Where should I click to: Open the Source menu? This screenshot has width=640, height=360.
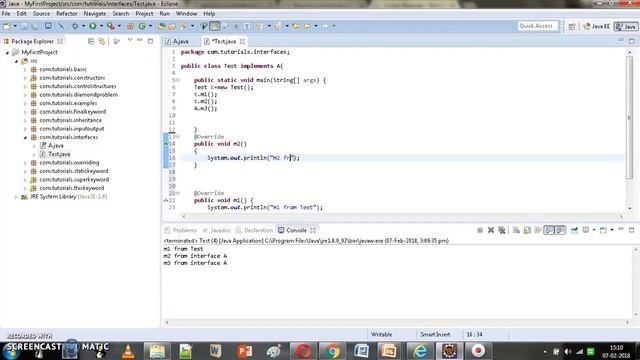click(41, 13)
